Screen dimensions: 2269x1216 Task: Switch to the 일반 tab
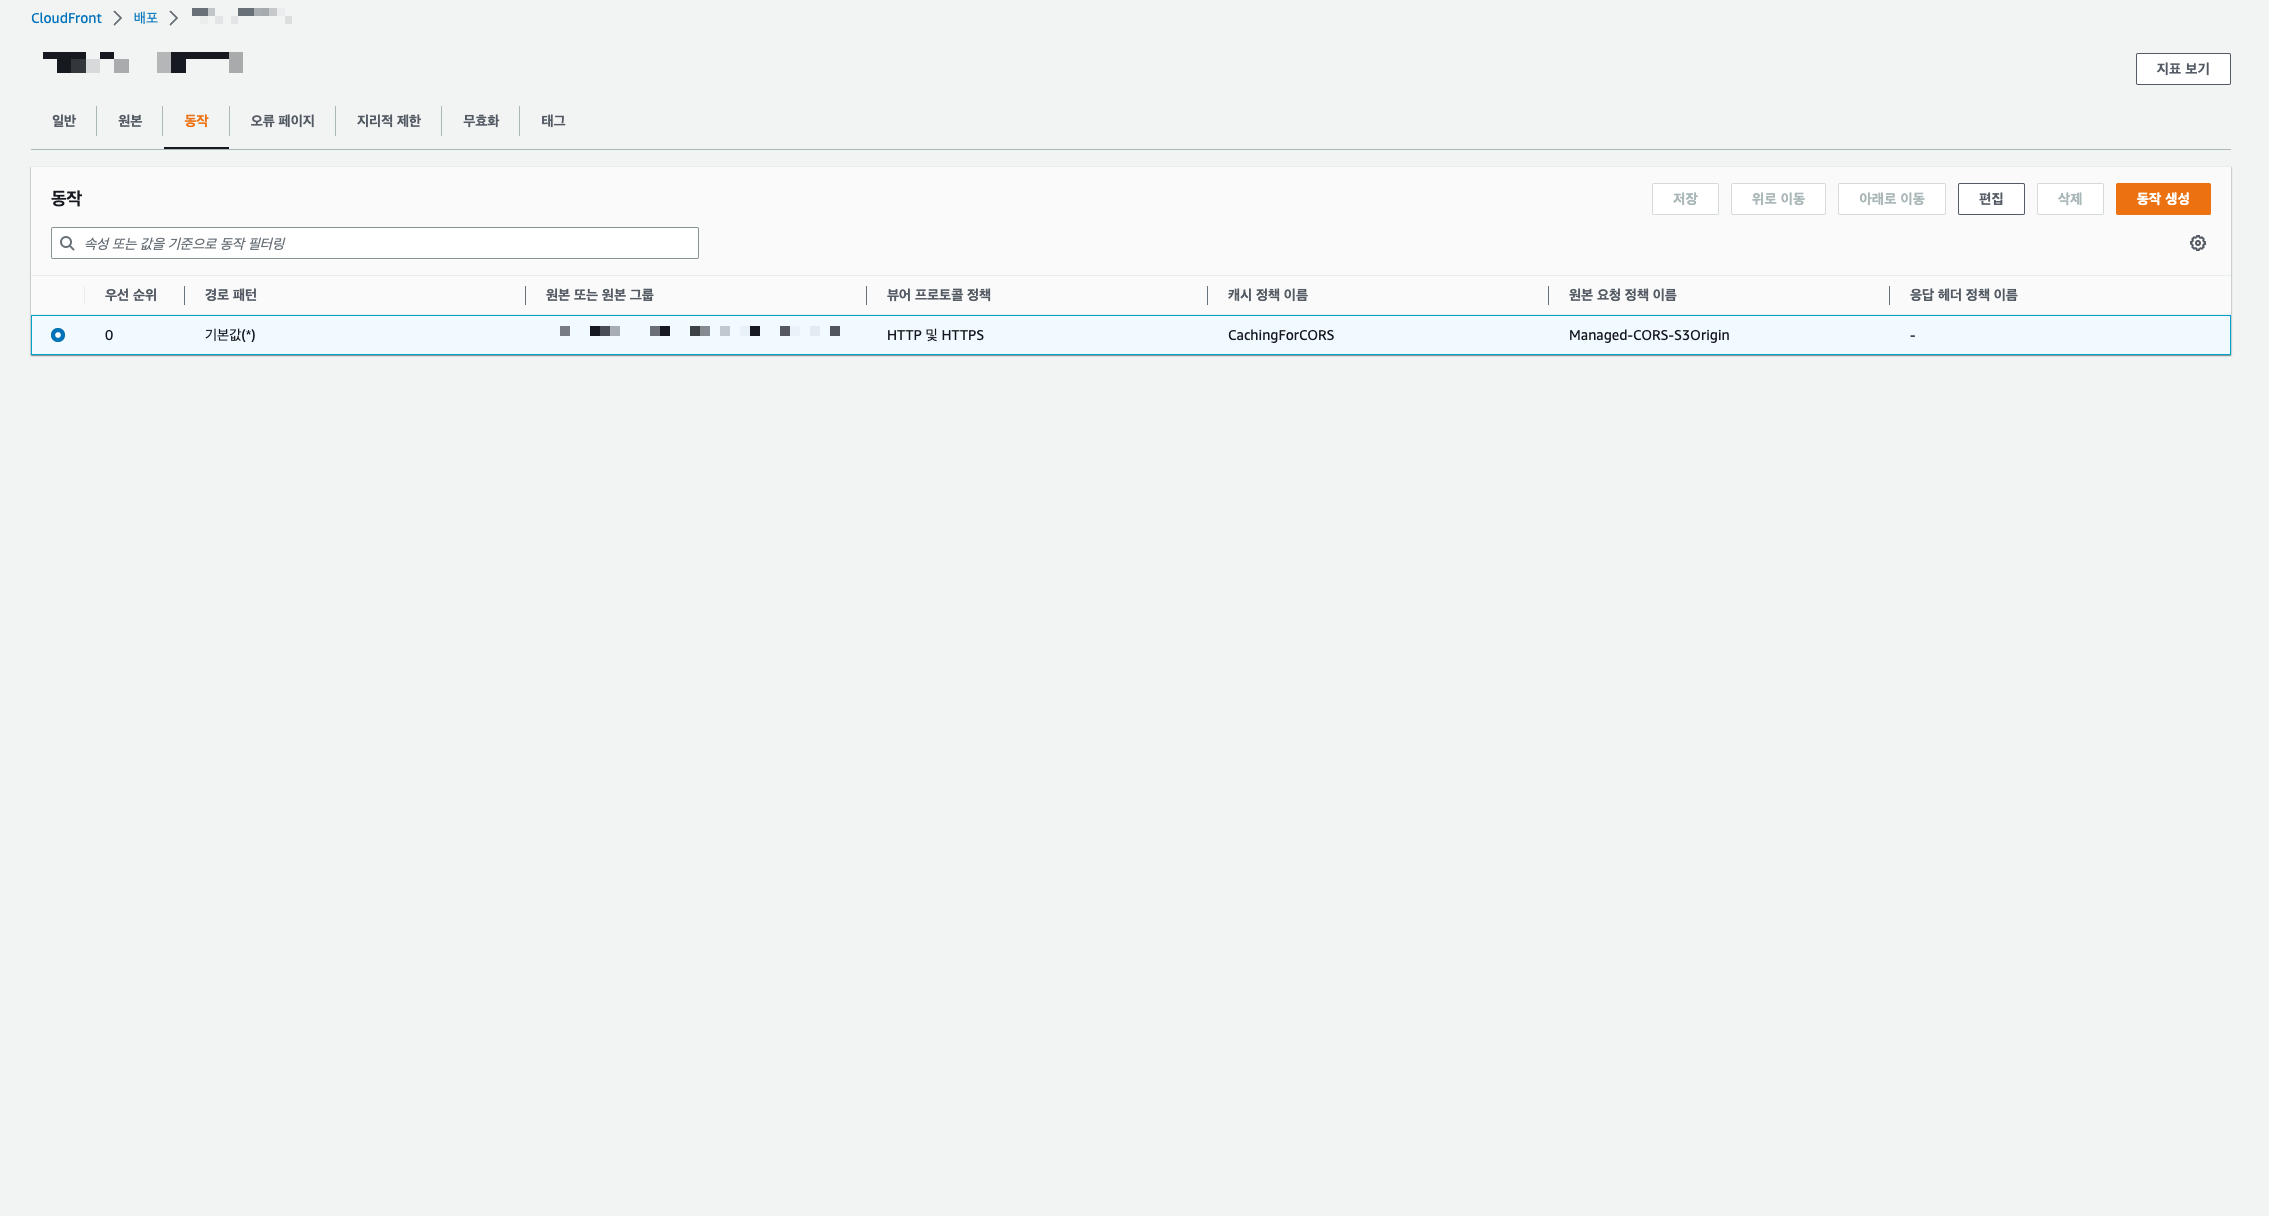[64, 121]
